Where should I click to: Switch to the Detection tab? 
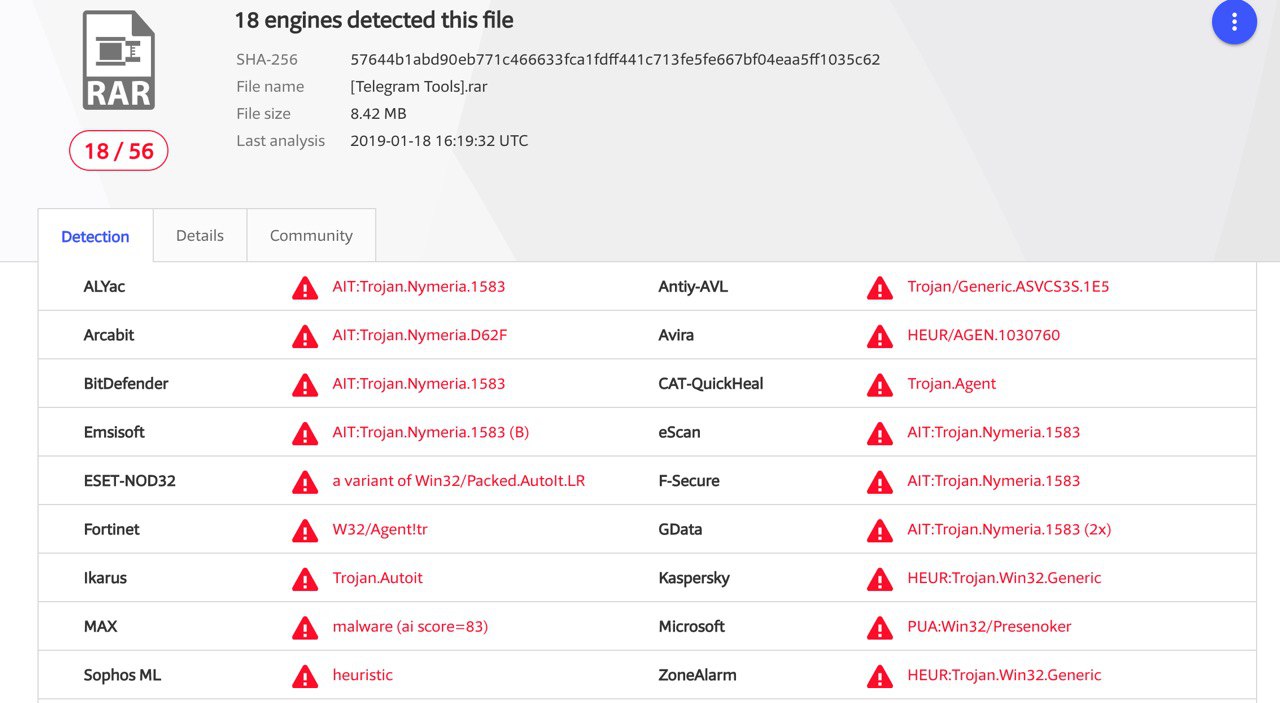click(95, 236)
